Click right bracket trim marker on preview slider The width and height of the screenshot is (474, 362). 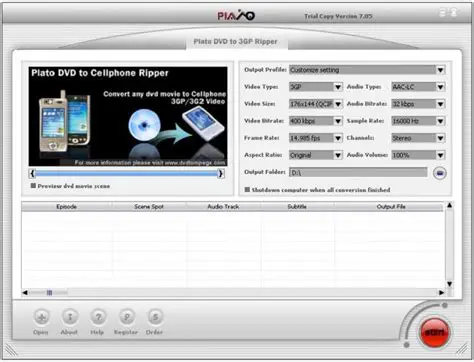pos(220,173)
